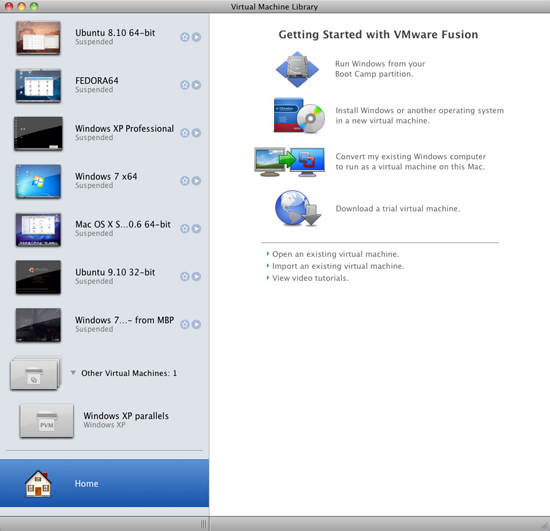Click the Windows 7...- from MBP name
Screen dimensions: 550x531
point(125,320)
